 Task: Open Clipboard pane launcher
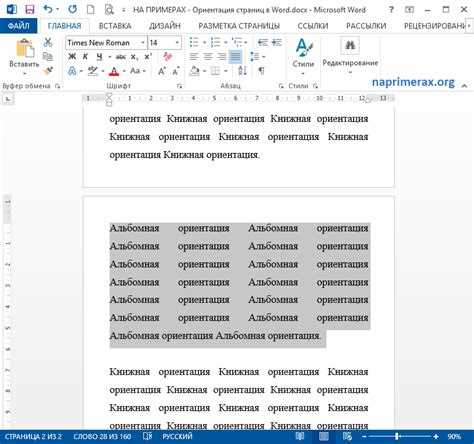[x=57, y=86]
